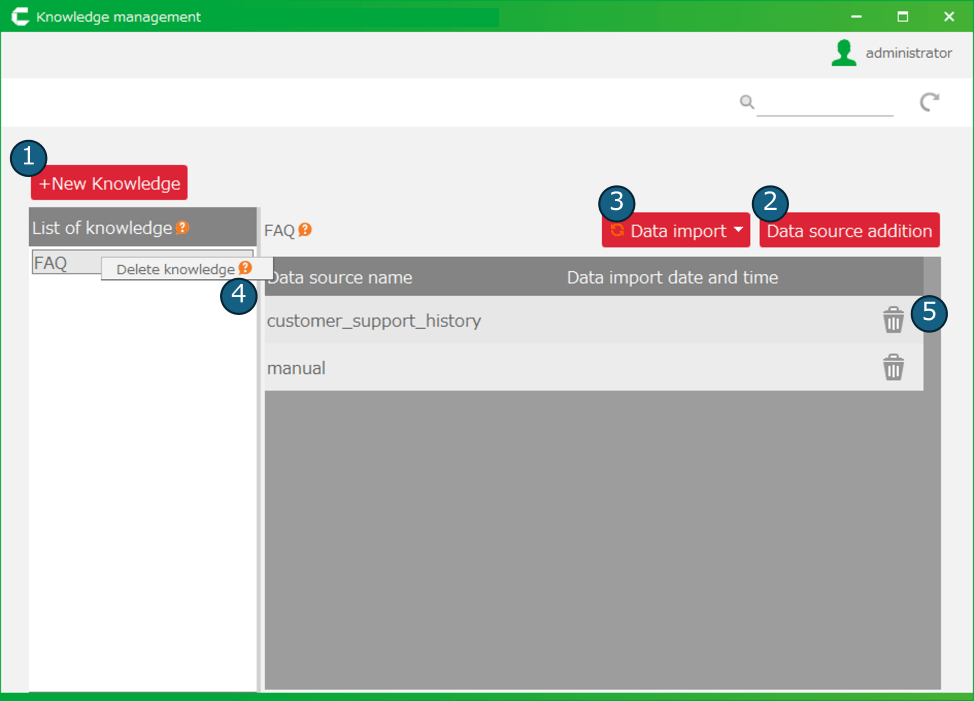Screen dimensions: 974x701
Task: Click the app logo in title bar
Action: [x=19, y=17]
